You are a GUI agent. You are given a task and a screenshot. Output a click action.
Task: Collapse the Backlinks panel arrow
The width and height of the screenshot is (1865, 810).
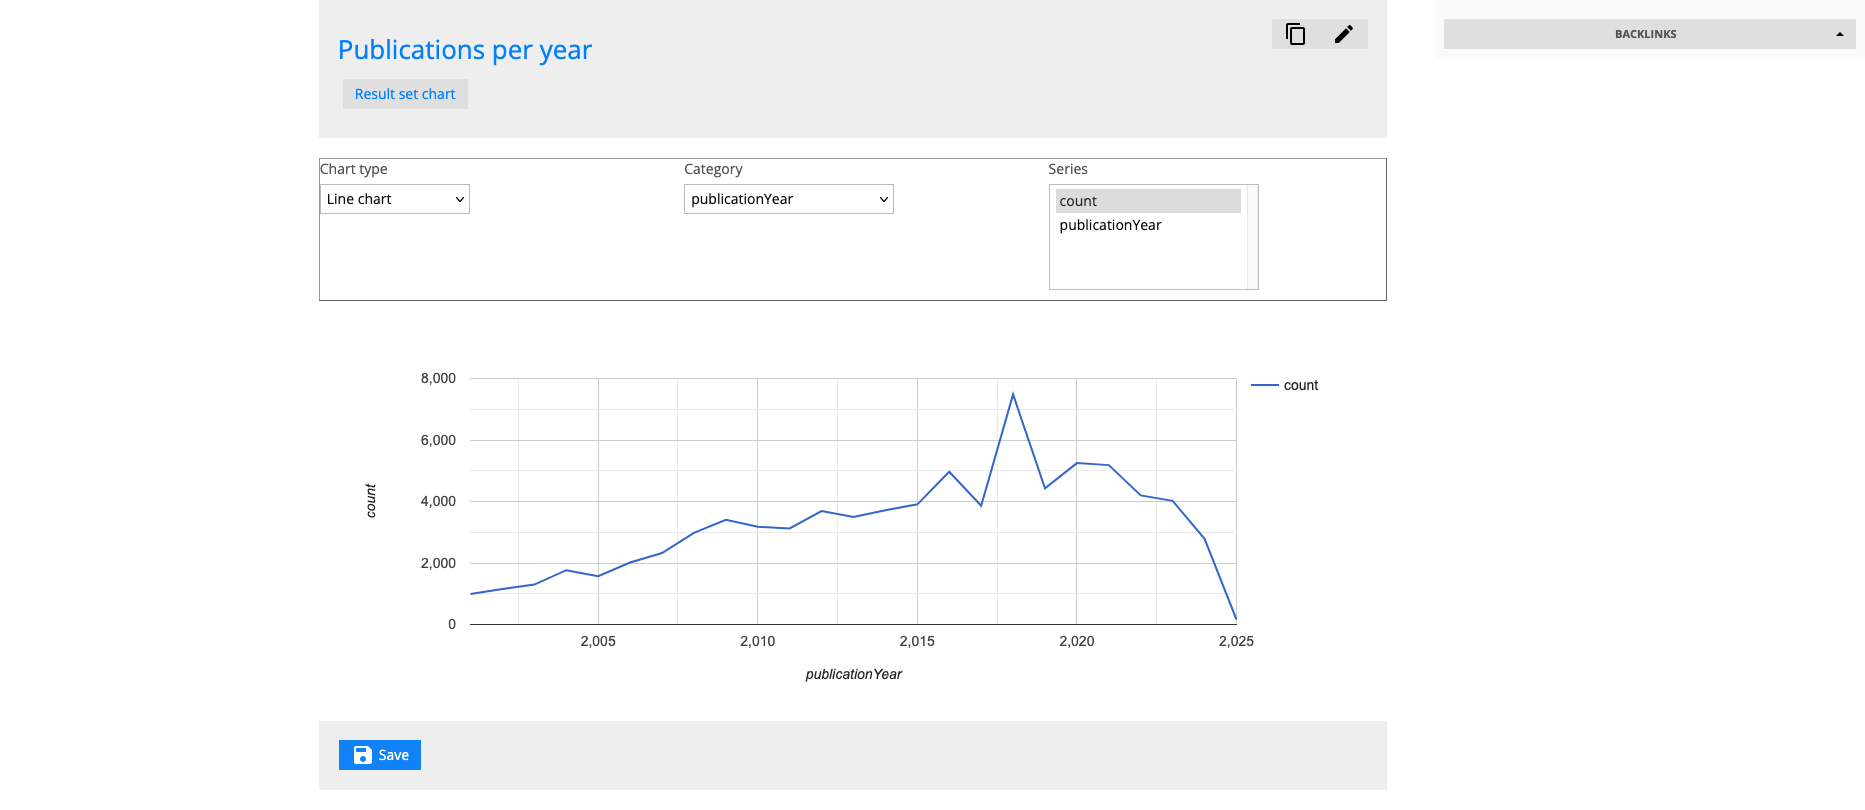(x=1839, y=34)
